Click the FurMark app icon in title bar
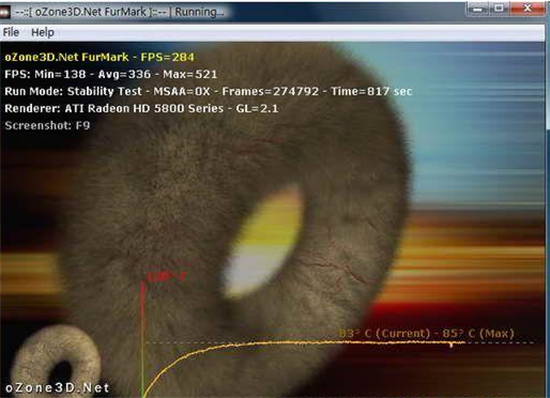 tap(5, 12)
